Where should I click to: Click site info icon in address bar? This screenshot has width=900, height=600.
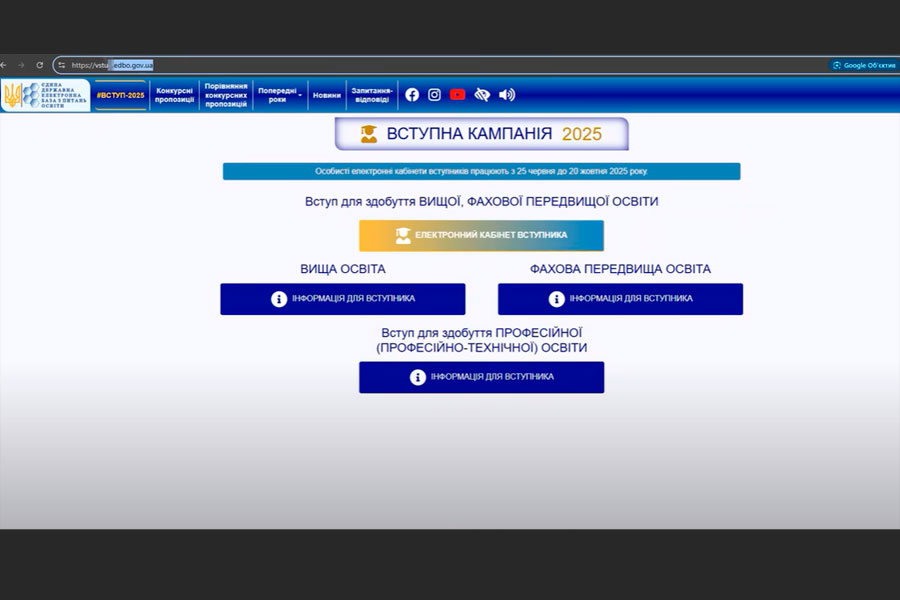click(62, 65)
